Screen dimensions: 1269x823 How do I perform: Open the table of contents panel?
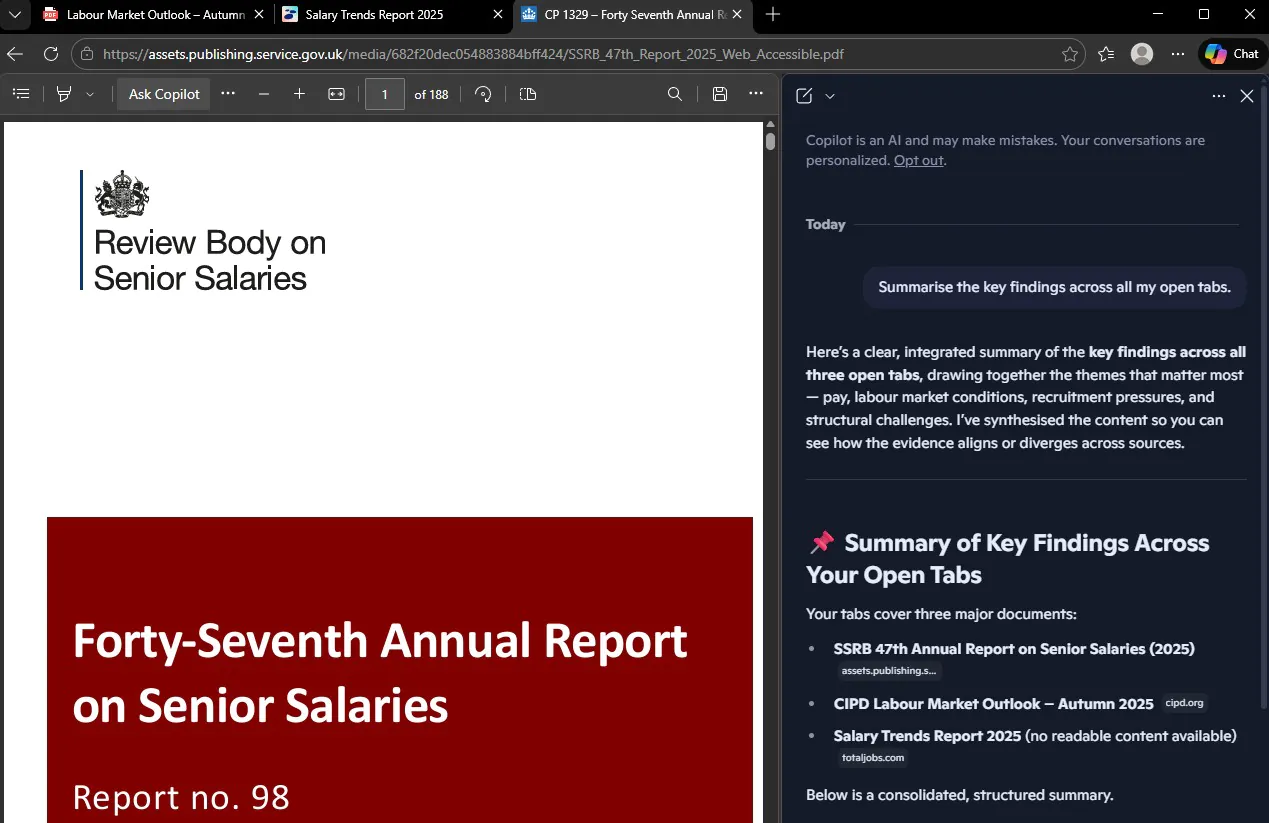(x=21, y=93)
